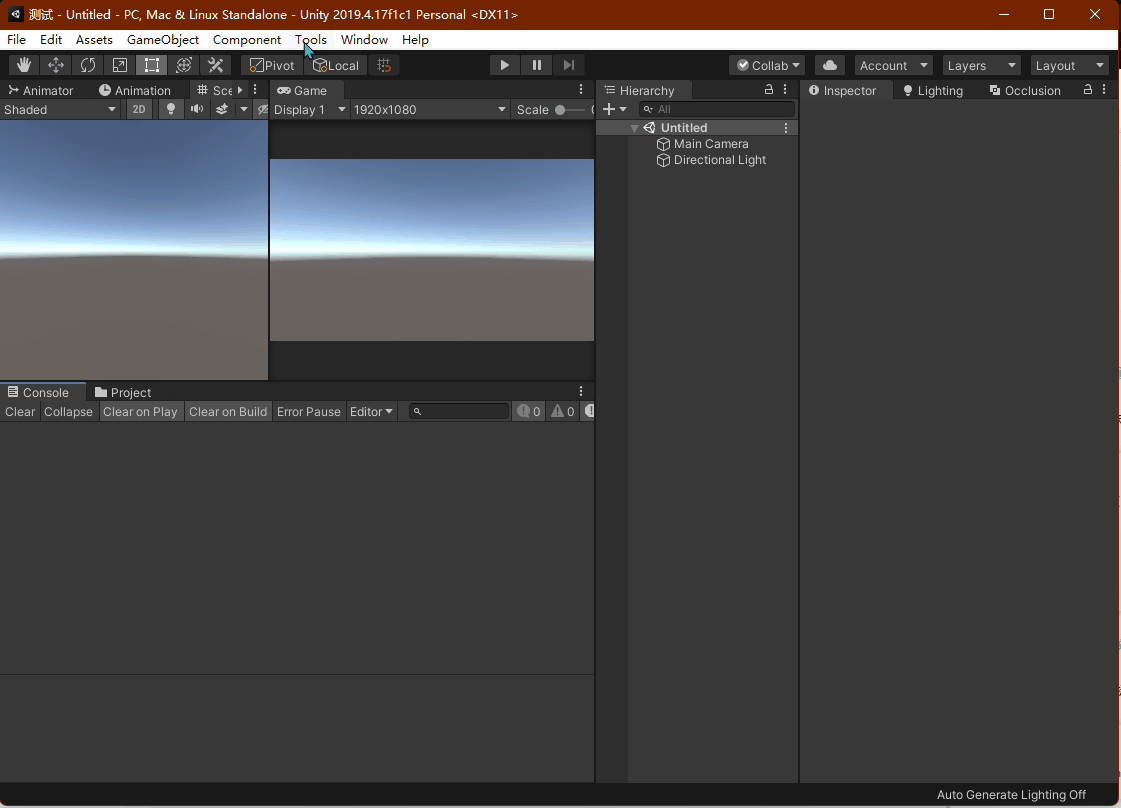Toggle scene lighting bulb icon

[170, 109]
